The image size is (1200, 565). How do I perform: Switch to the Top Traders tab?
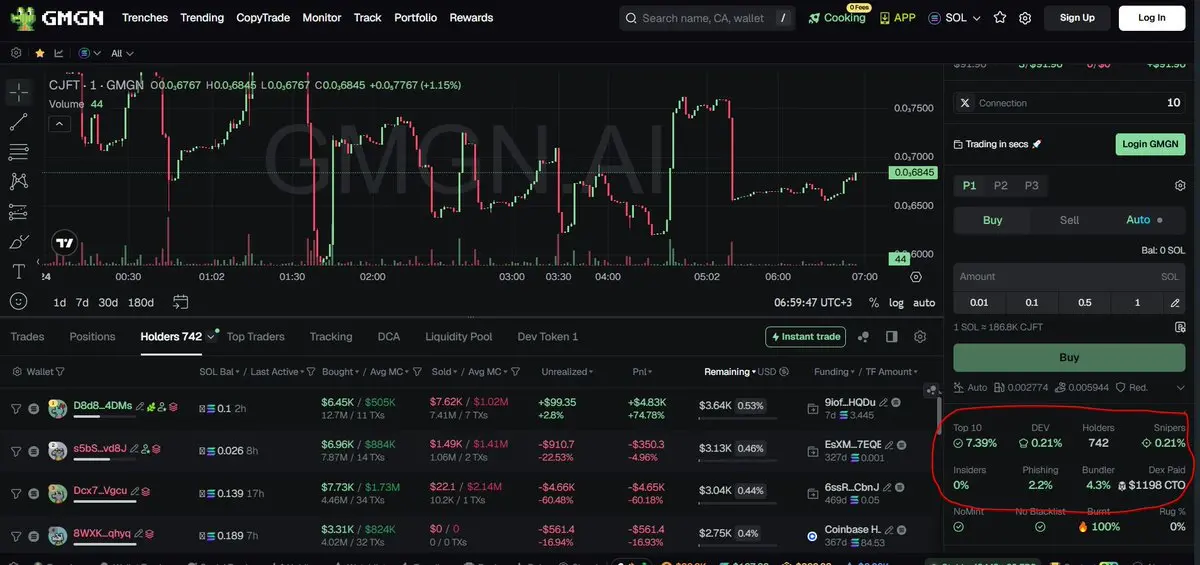click(x=255, y=337)
